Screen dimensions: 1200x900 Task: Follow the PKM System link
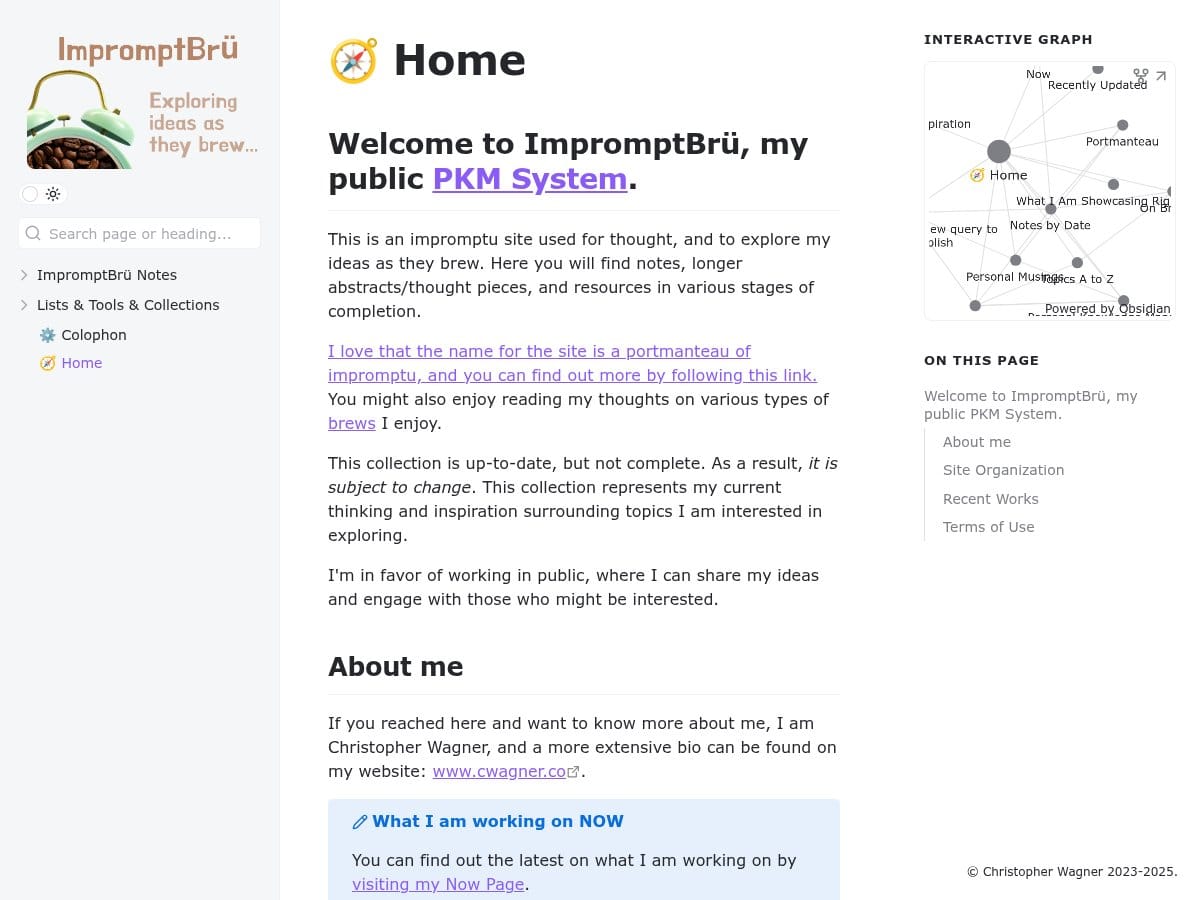point(529,179)
